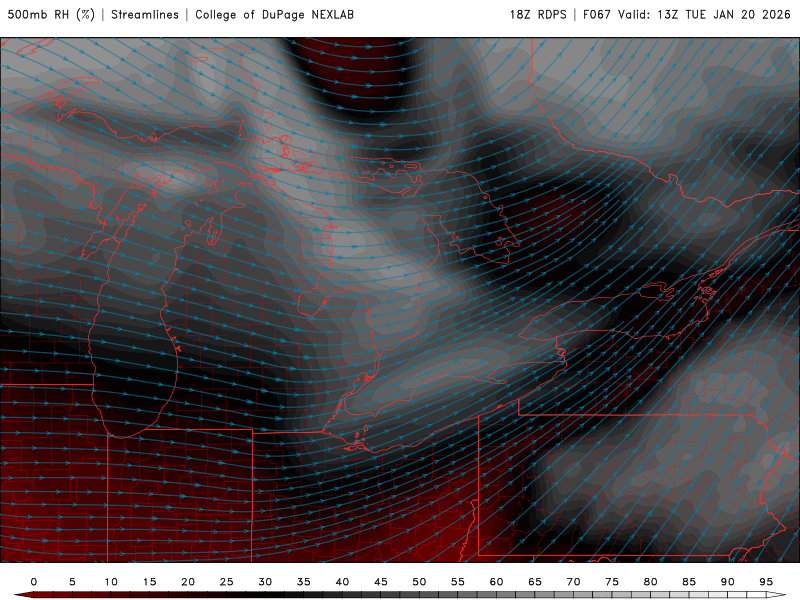
Task: Select the '18Z RDPS' model run label
Action: pyautogui.click(x=538, y=15)
